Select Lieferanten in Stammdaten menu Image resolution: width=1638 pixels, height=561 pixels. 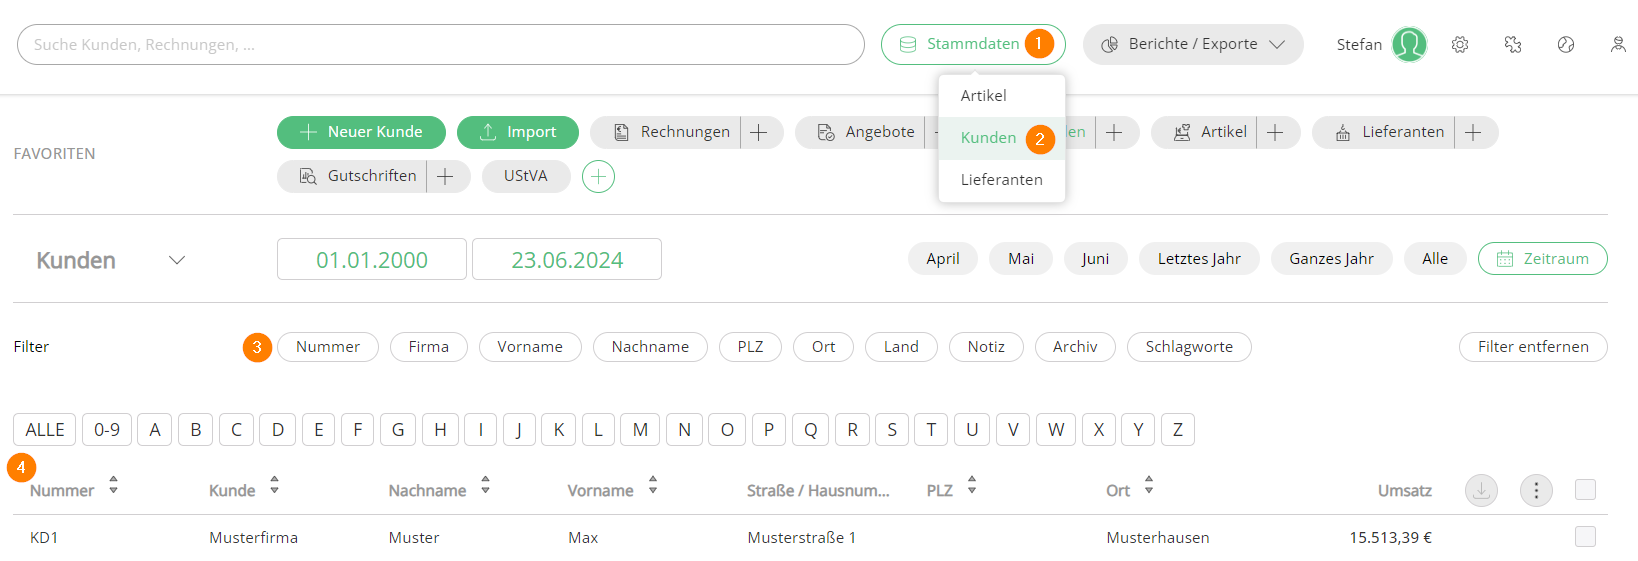(x=1002, y=180)
